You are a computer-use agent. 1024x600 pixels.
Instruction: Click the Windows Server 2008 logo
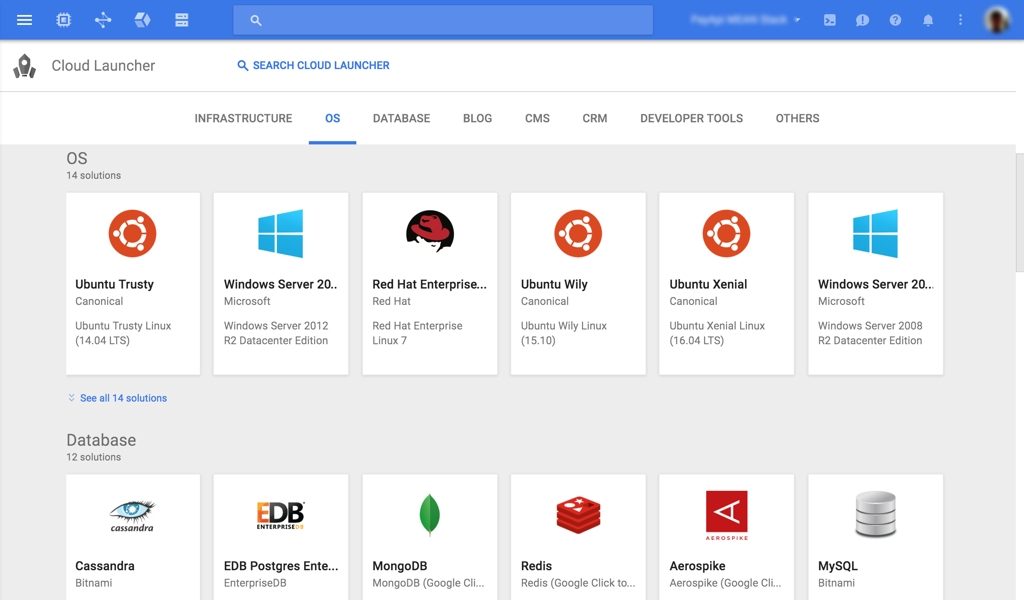pyautogui.click(x=875, y=233)
